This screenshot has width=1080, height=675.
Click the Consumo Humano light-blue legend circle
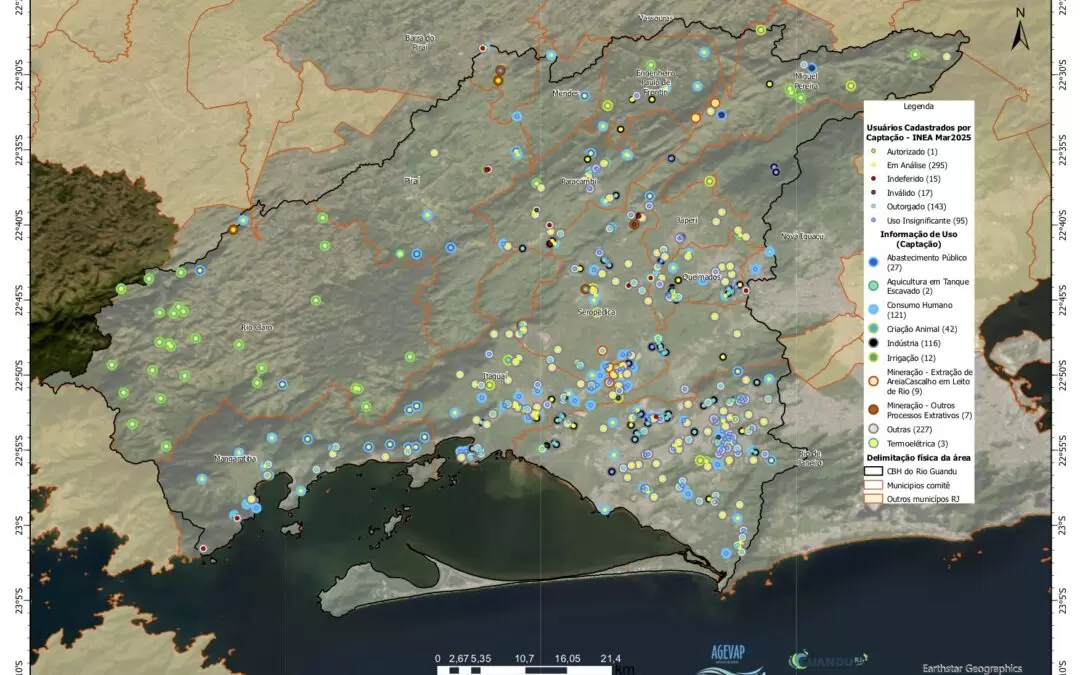click(873, 309)
